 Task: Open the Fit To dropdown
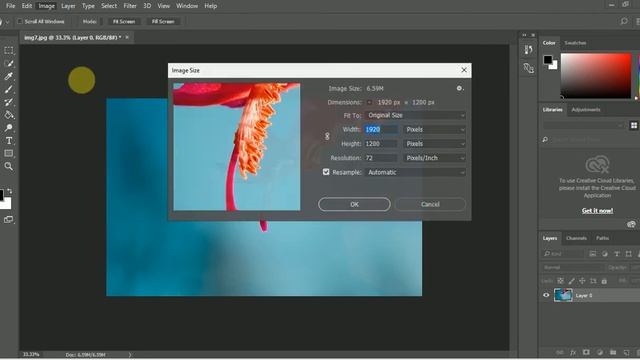415,116
